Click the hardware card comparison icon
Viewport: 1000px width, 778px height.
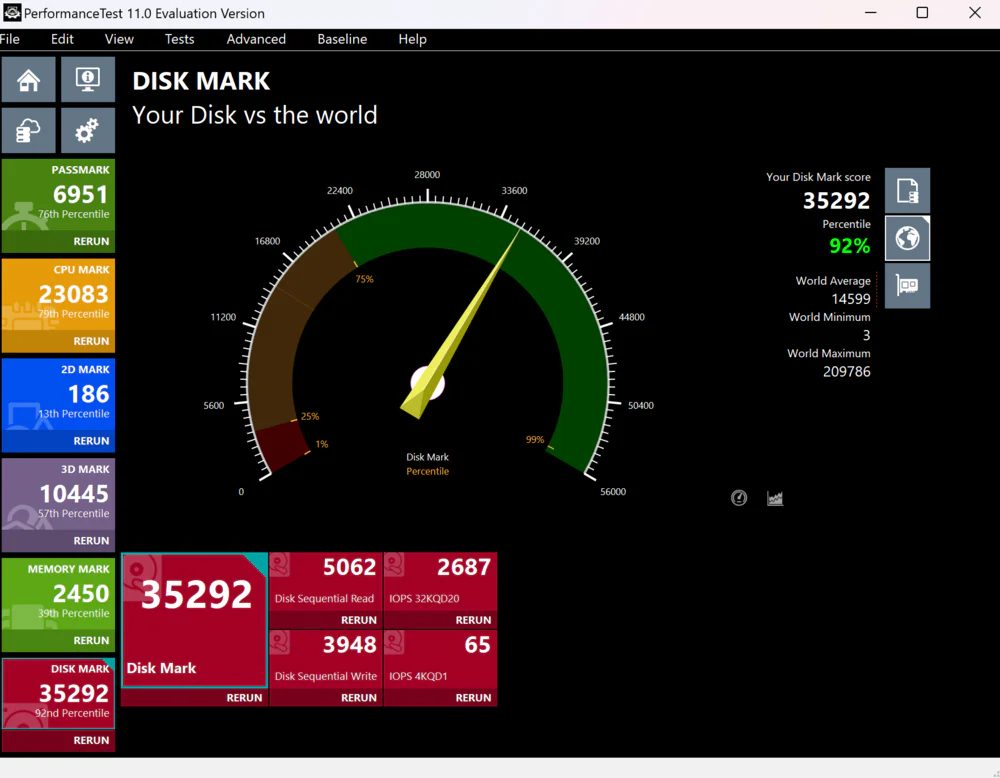click(907, 286)
